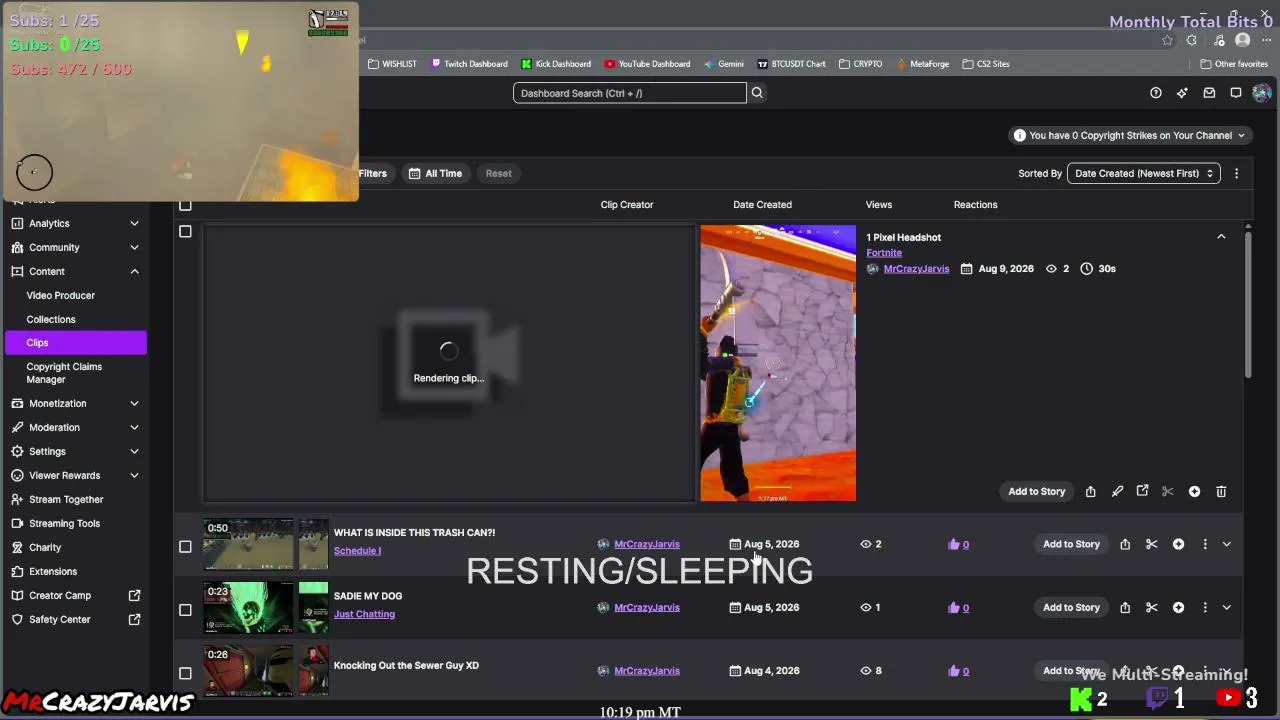Open Copyright Claims Manager
The image size is (1280, 720).
[x=64, y=373]
